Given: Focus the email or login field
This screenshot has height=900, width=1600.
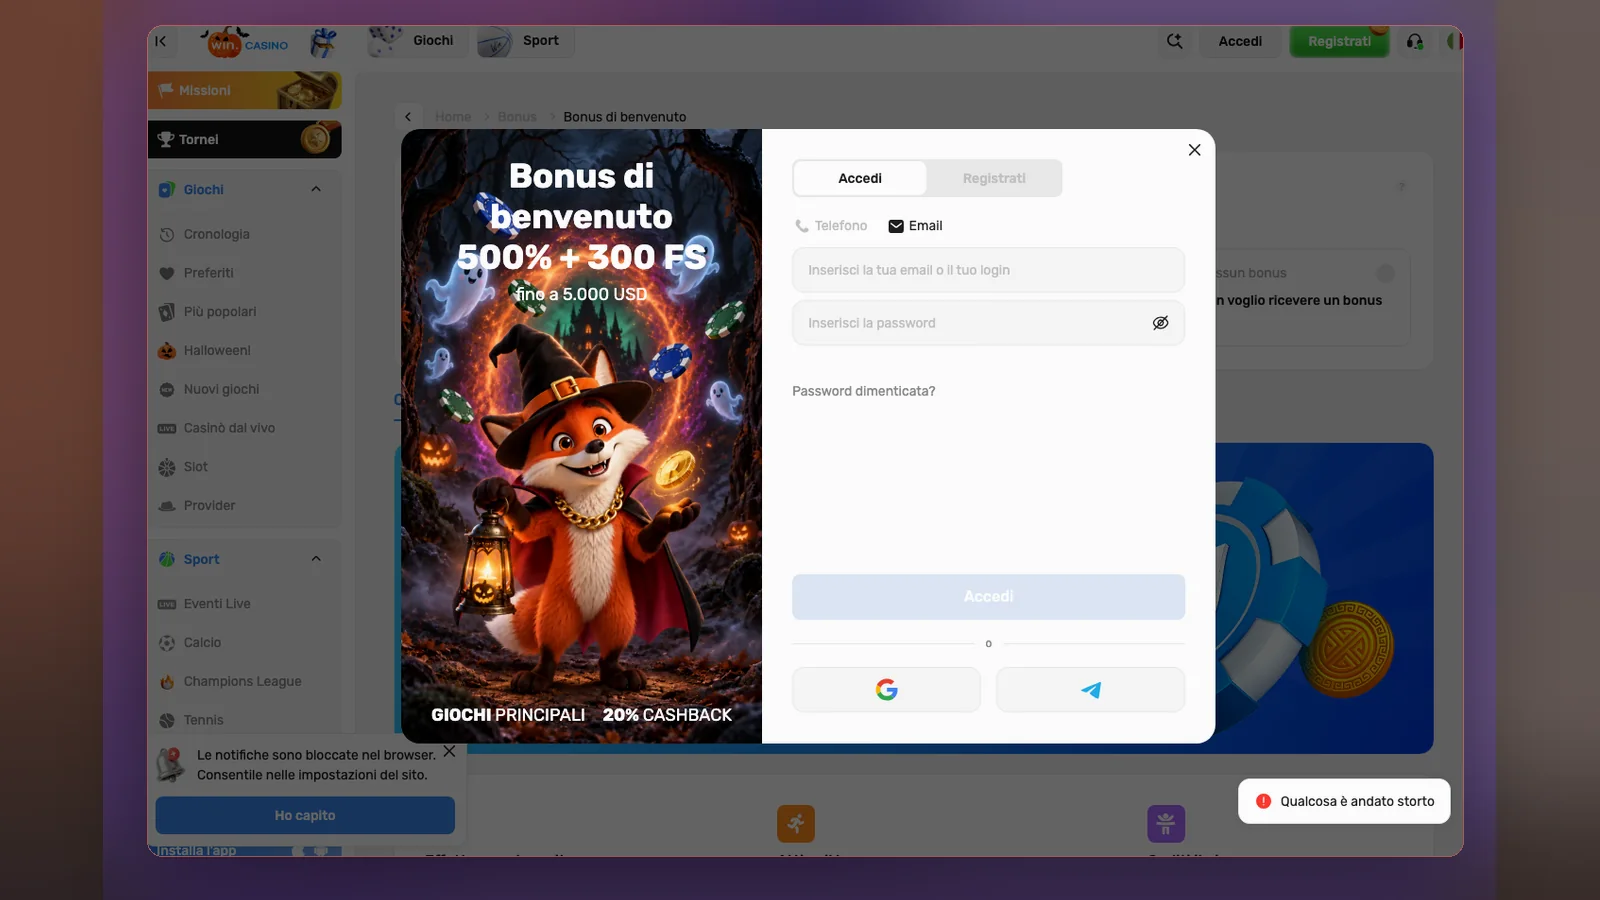Looking at the screenshot, I should click(x=988, y=270).
